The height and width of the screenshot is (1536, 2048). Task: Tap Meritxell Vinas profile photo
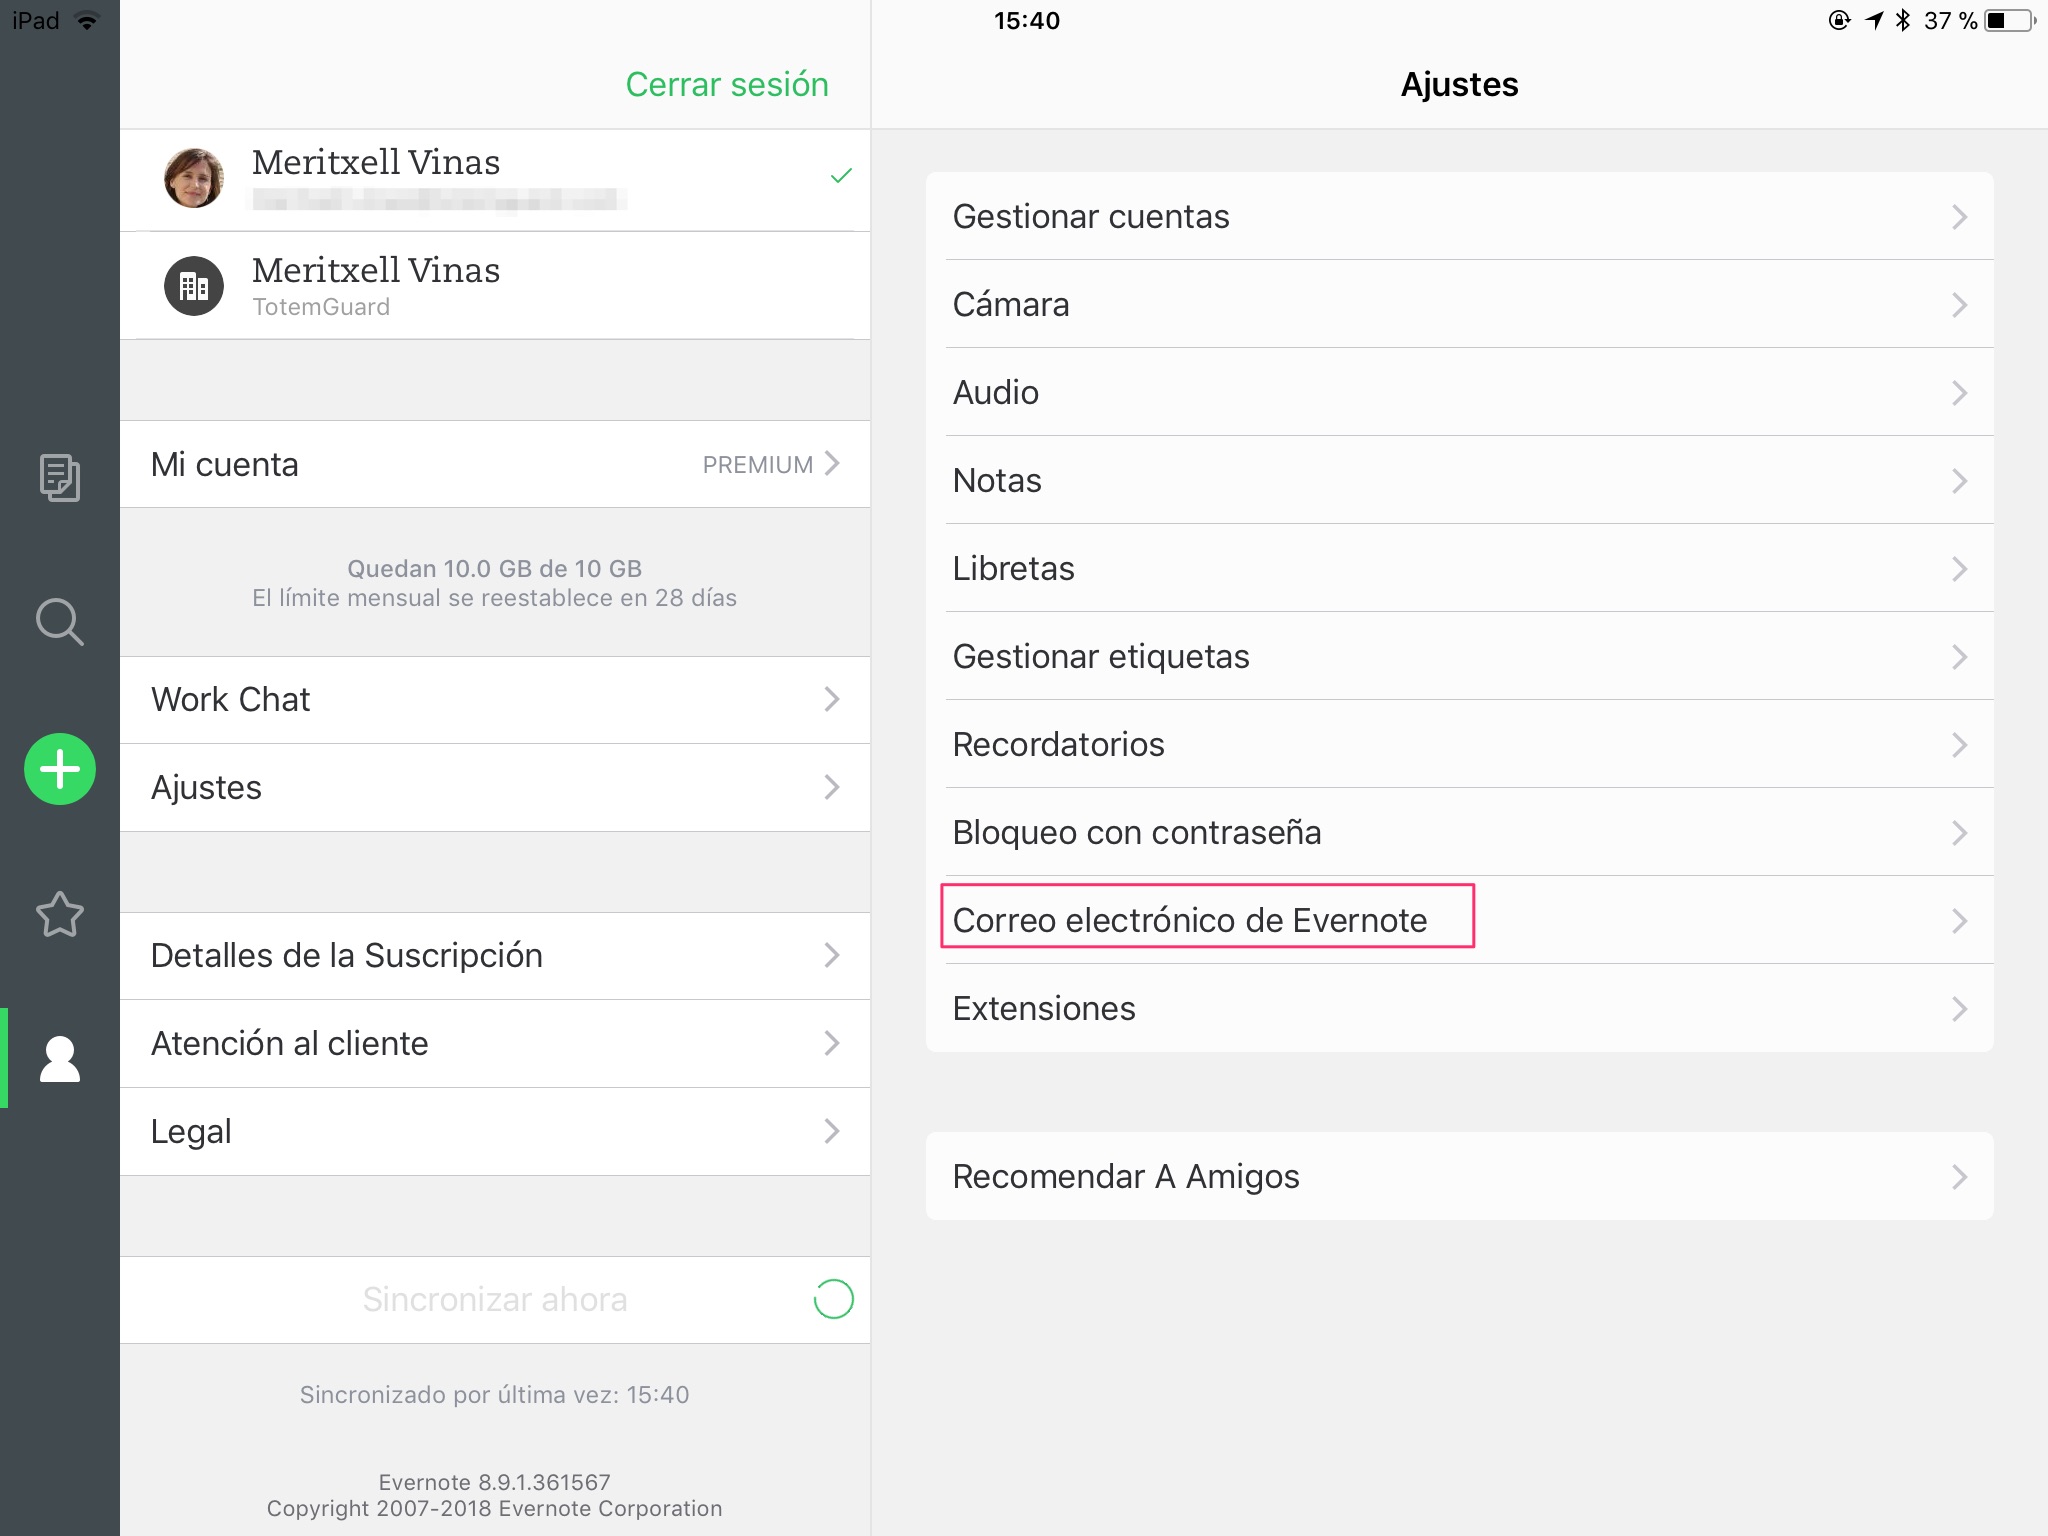tap(194, 178)
